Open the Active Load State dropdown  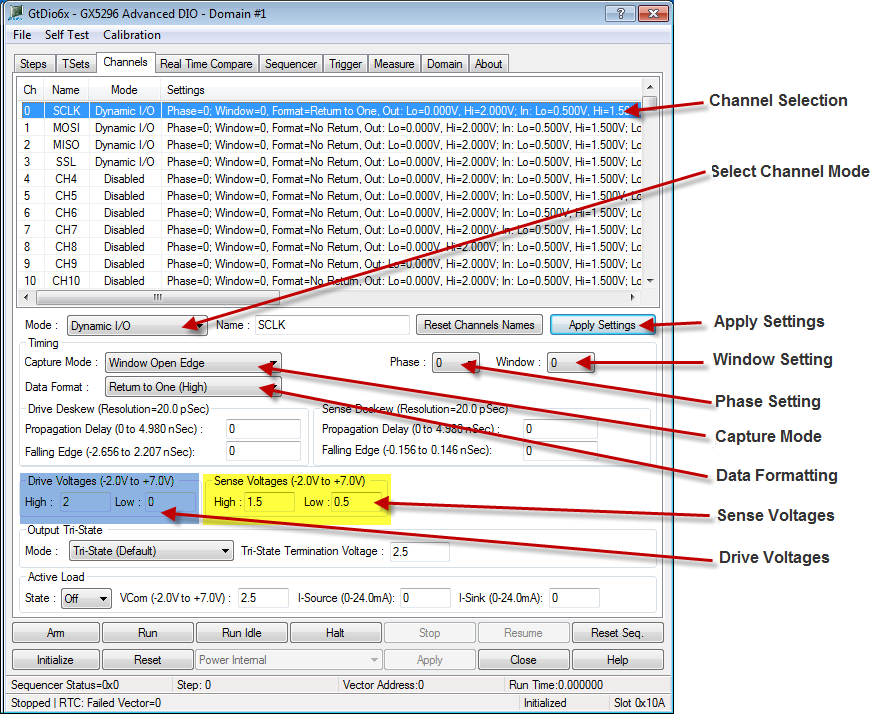coord(86,598)
